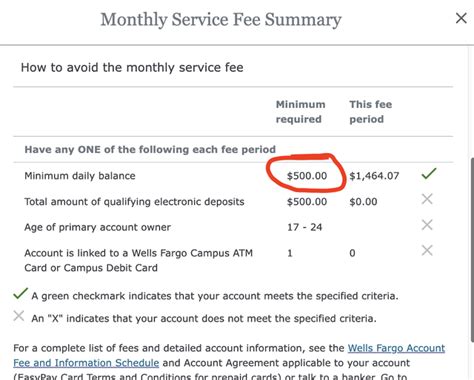Click 'Total amount of qualifying electronic deposits' label
This screenshot has height=380, width=474.
click(x=134, y=202)
